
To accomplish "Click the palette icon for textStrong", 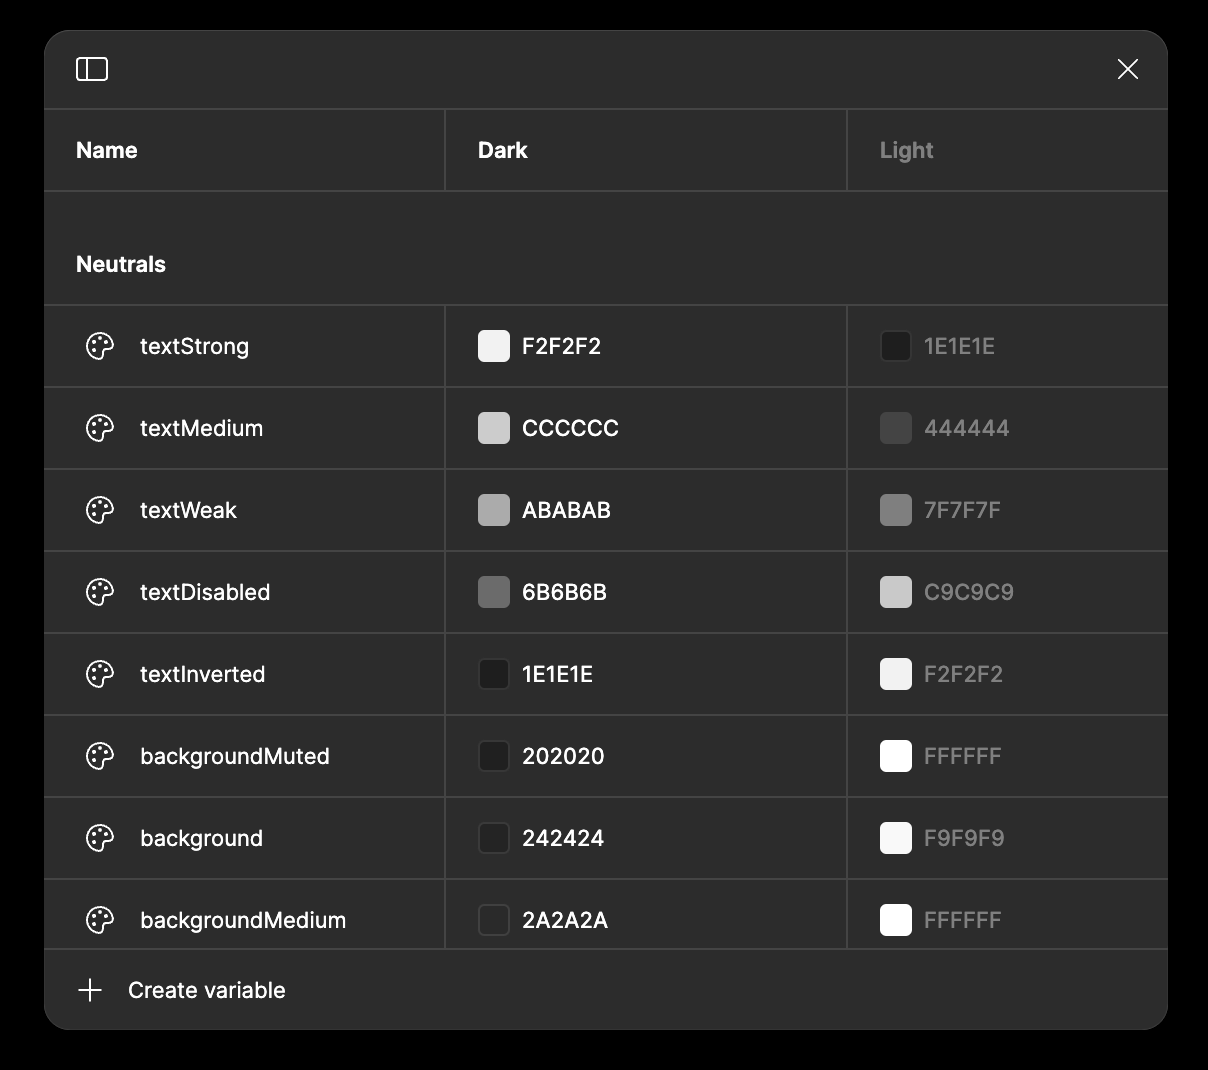I will click(x=100, y=346).
